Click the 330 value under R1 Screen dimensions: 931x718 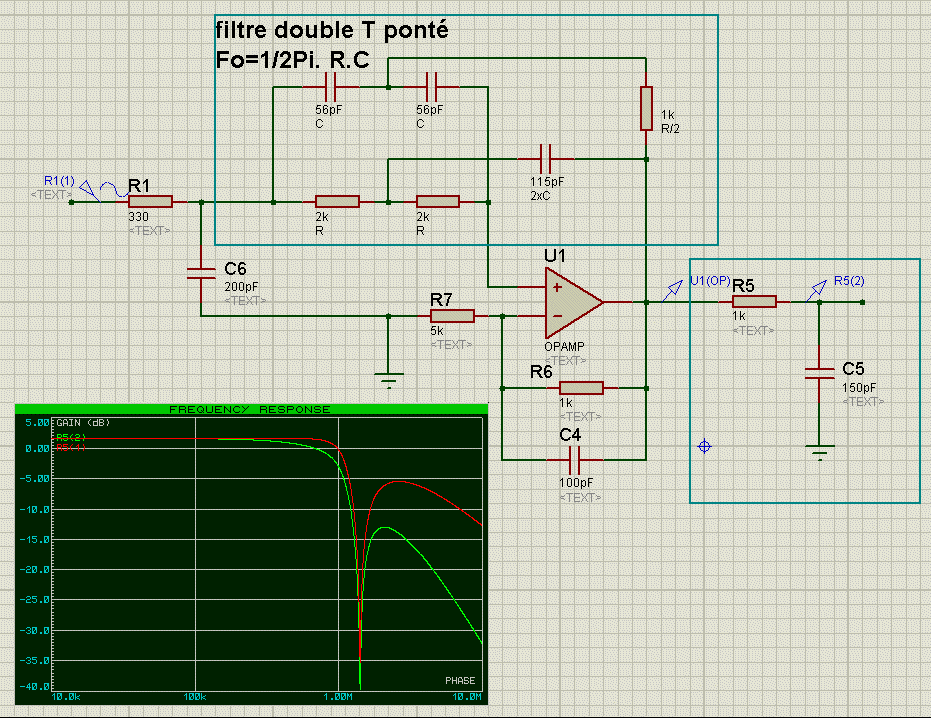pyautogui.click(x=138, y=217)
